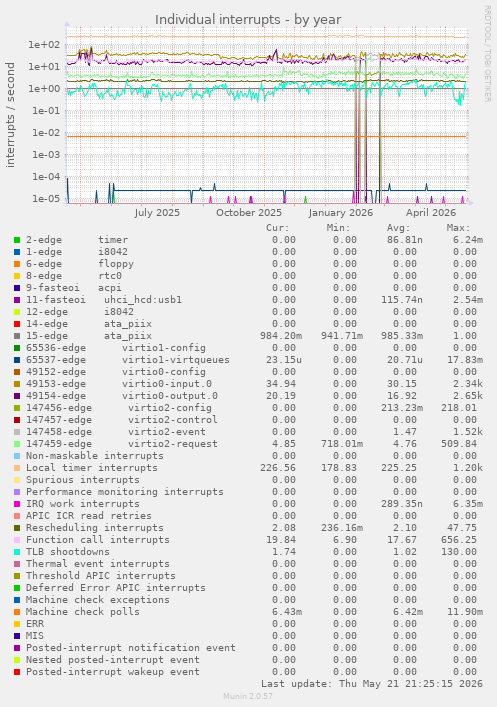Click the ata_piix 15-edge gray swatch
The image size is (497, 707).
point(17,336)
